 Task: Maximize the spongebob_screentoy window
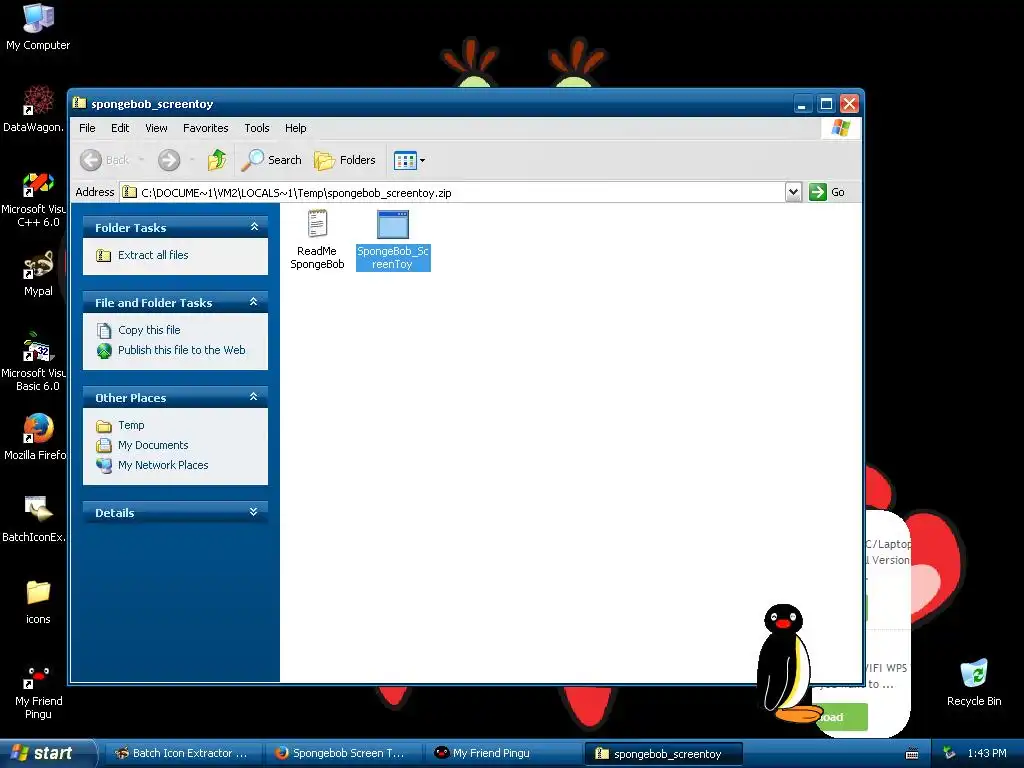click(826, 103)
